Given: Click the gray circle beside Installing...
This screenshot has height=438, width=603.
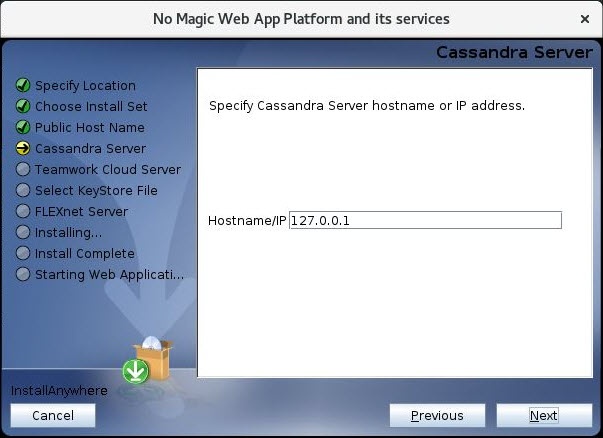Looking at the screenshot, I should point(23,232).
